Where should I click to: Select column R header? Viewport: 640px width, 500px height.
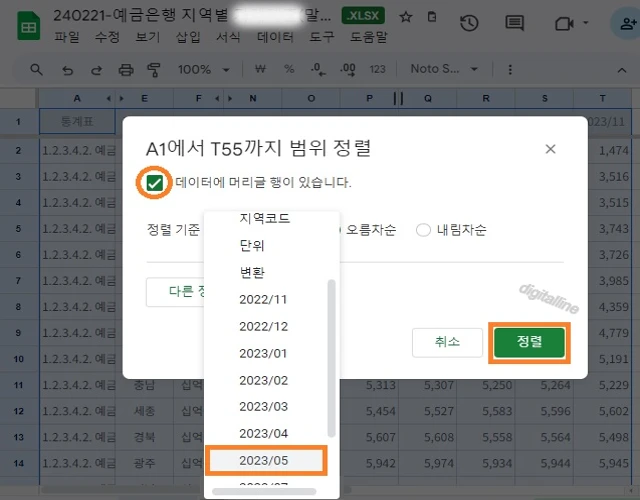tap(486, 98)
